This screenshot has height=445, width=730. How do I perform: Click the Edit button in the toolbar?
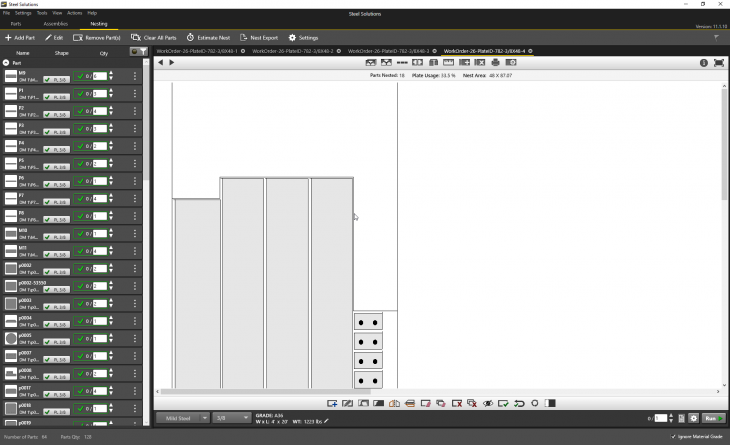point(54,38)
